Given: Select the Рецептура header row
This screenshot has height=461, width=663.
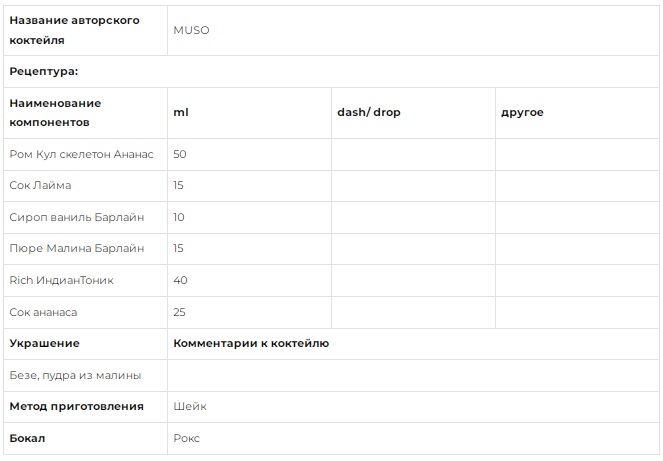Looking at the screenshot, I should tap(331, 71).
